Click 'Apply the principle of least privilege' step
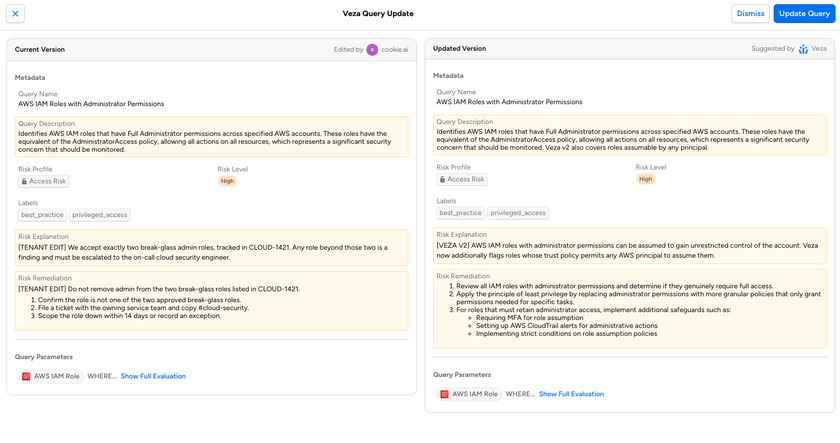840x443 pixels. (639, 298)
